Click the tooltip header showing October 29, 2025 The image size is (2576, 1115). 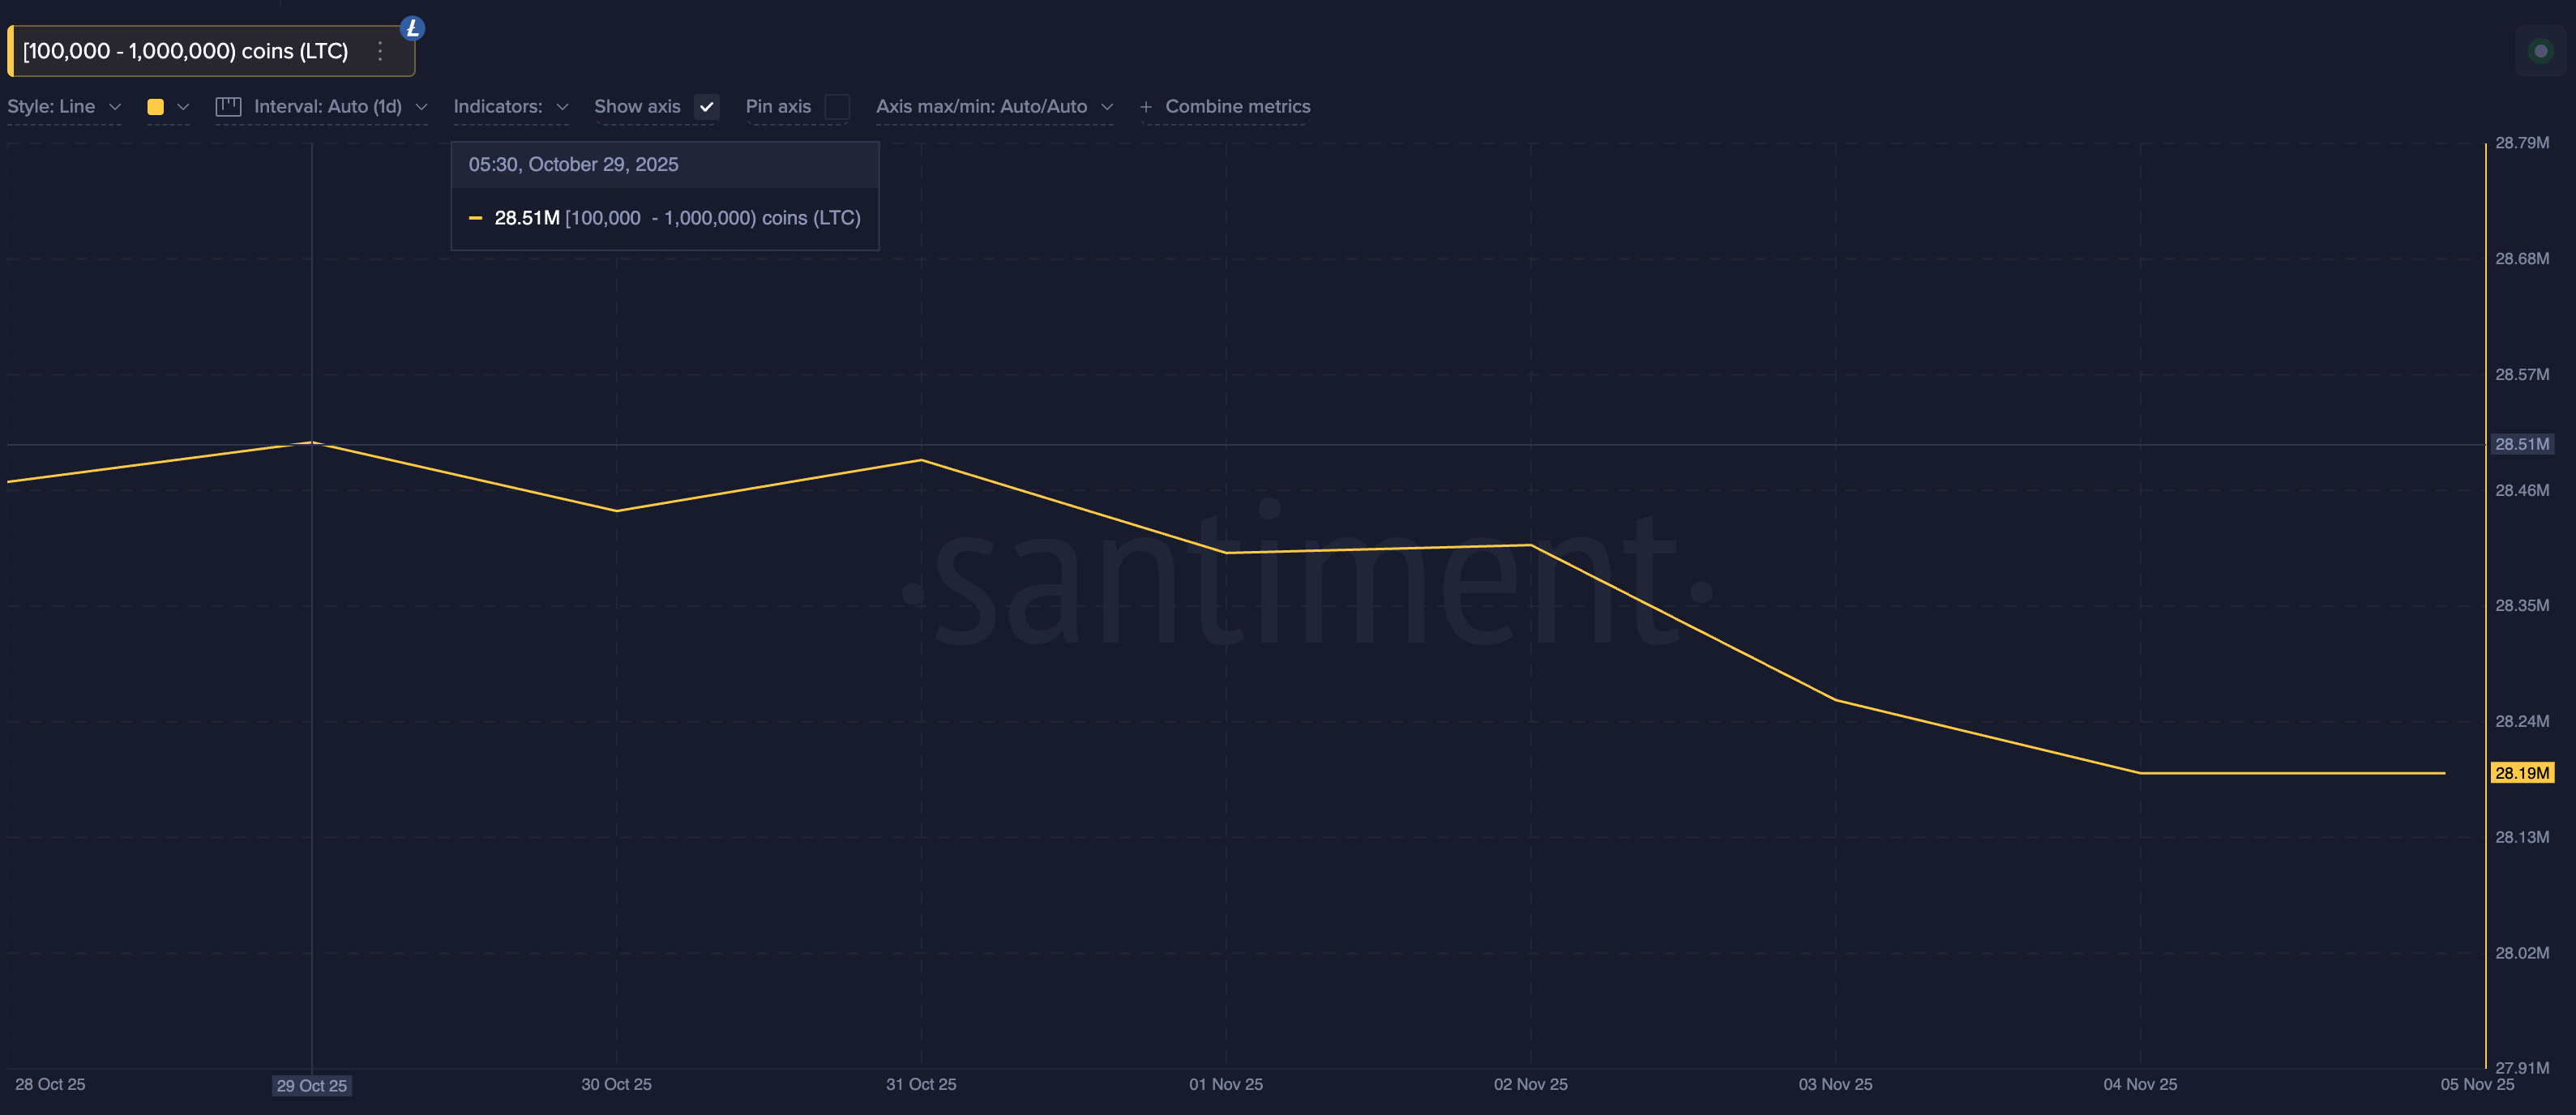(x=575, y=164)
